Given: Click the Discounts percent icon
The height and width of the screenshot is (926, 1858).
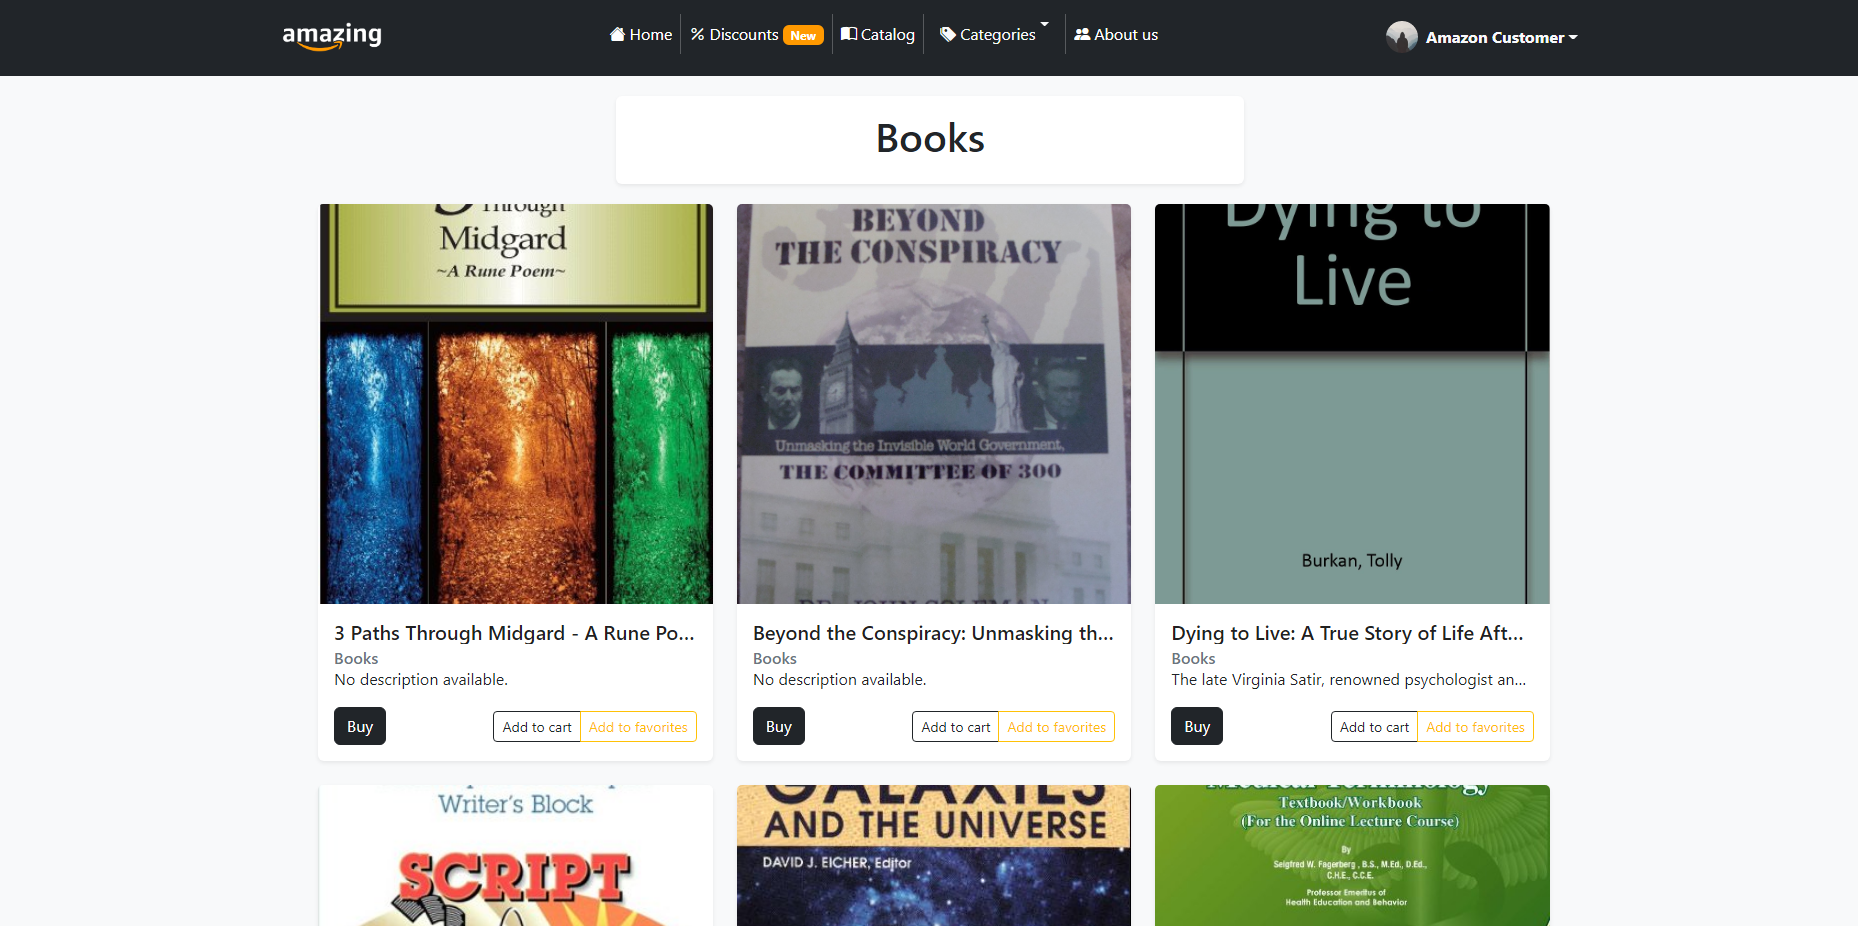Looking at the screenshot, I should click(x=697, y=34).
